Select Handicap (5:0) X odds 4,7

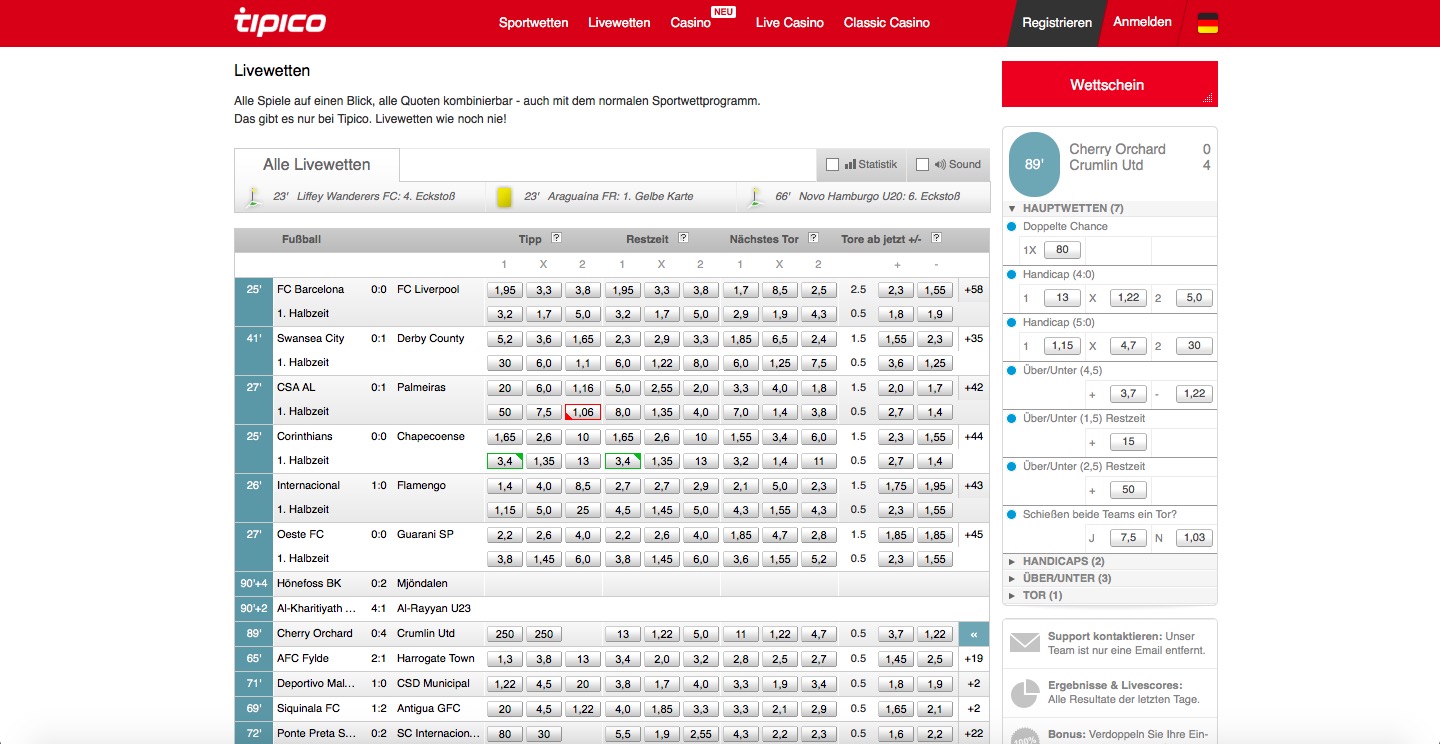pyautogui.click(x=1128, y=346)
